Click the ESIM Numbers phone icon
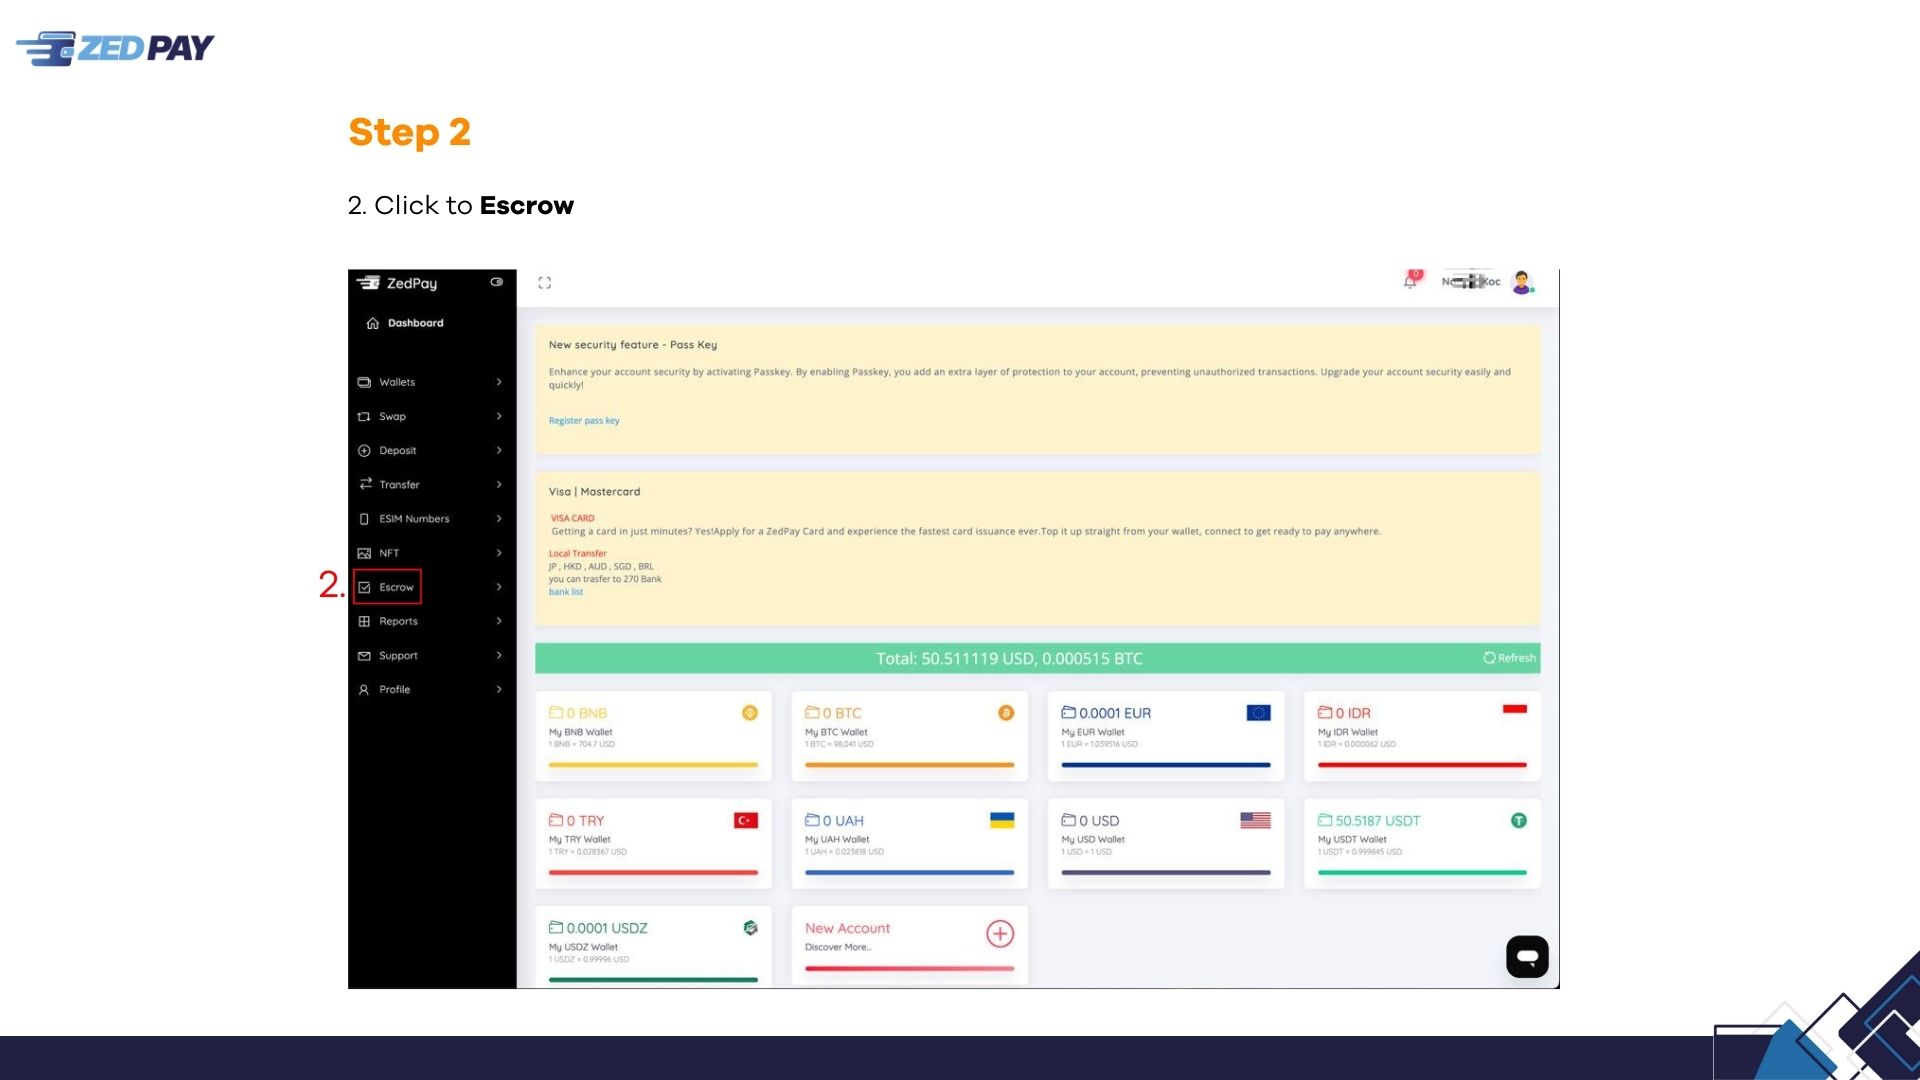Viewport: 1920px width, 1080px height. [x=364, y=519]
